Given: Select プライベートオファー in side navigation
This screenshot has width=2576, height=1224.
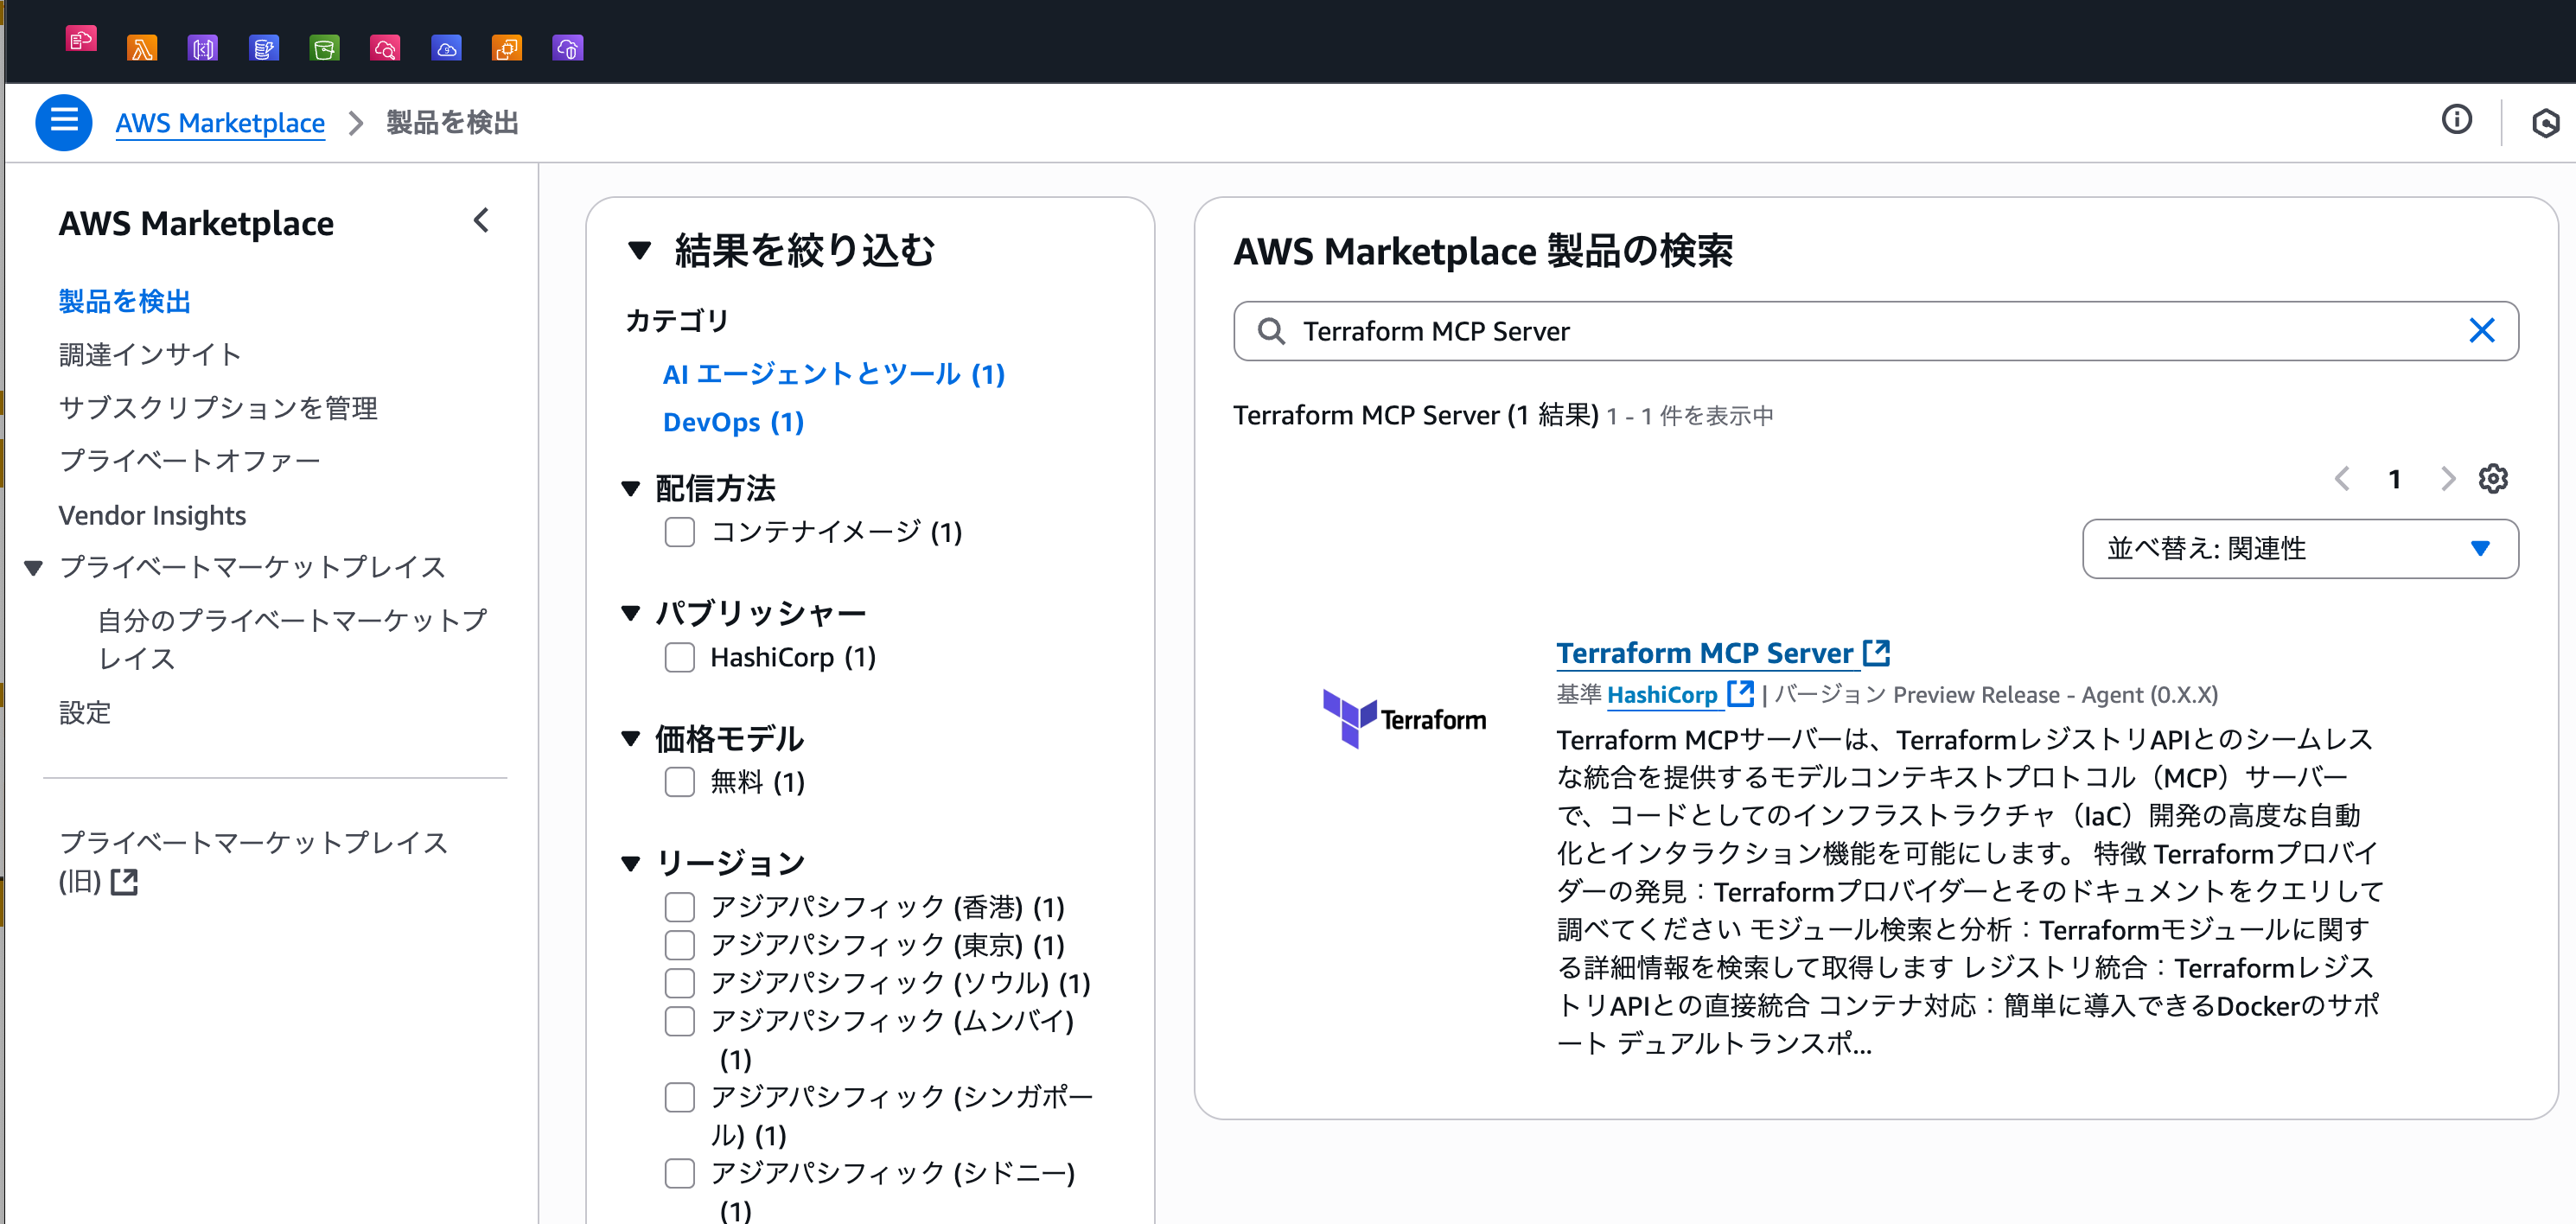Looking at the screenshot, I should pos(189,460).
